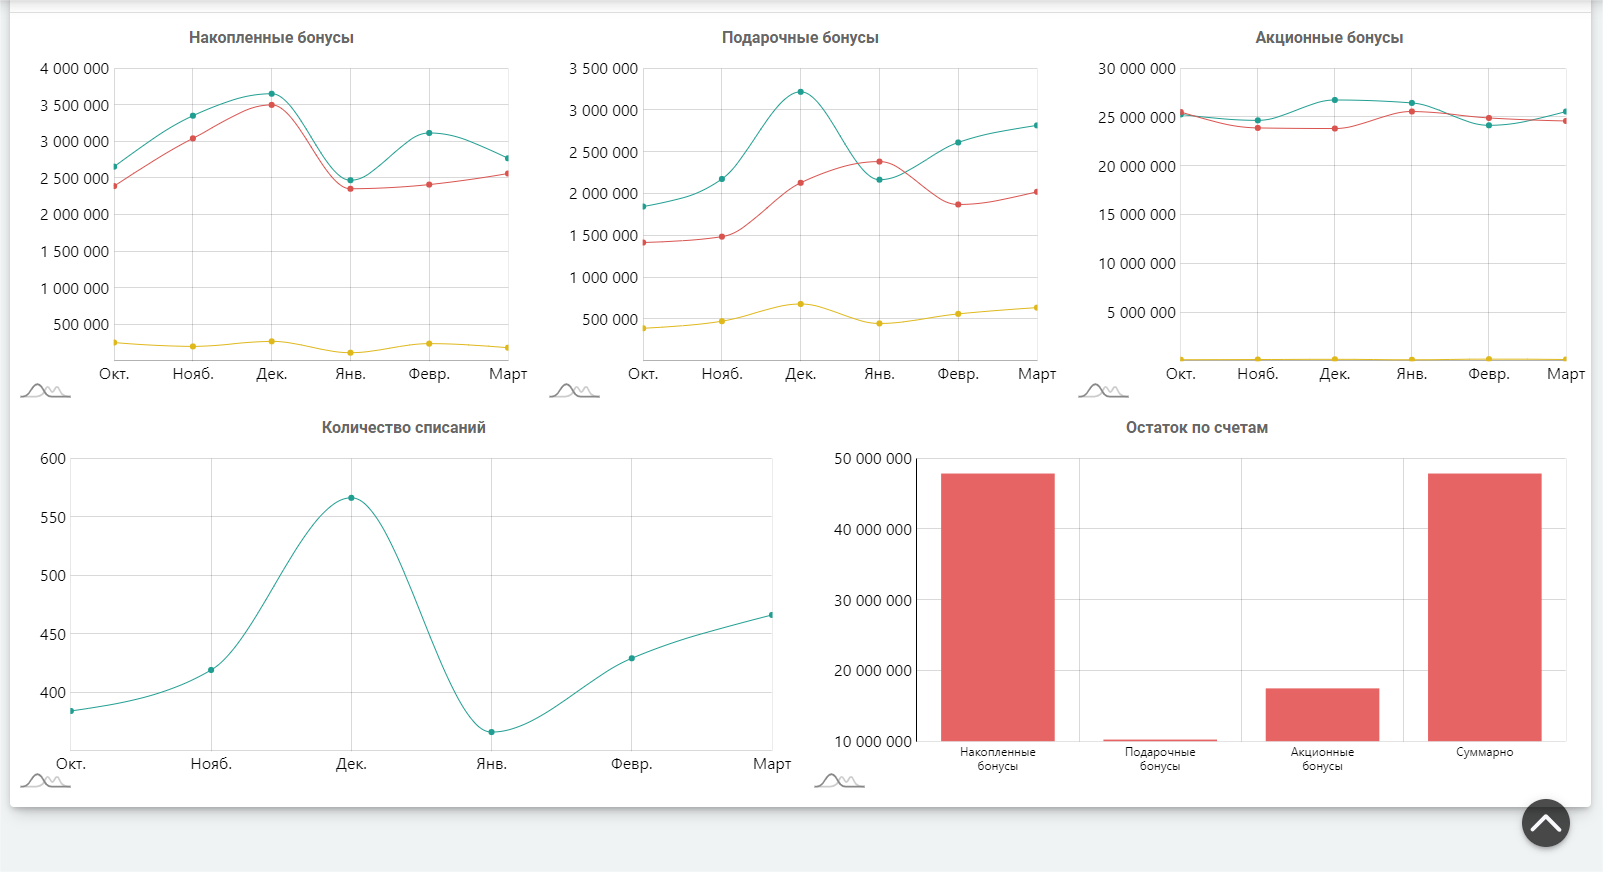Click the chart-type icon under Акционные бонусы
Viewport: 1603px width, 872px height.
pos(1103,390)
